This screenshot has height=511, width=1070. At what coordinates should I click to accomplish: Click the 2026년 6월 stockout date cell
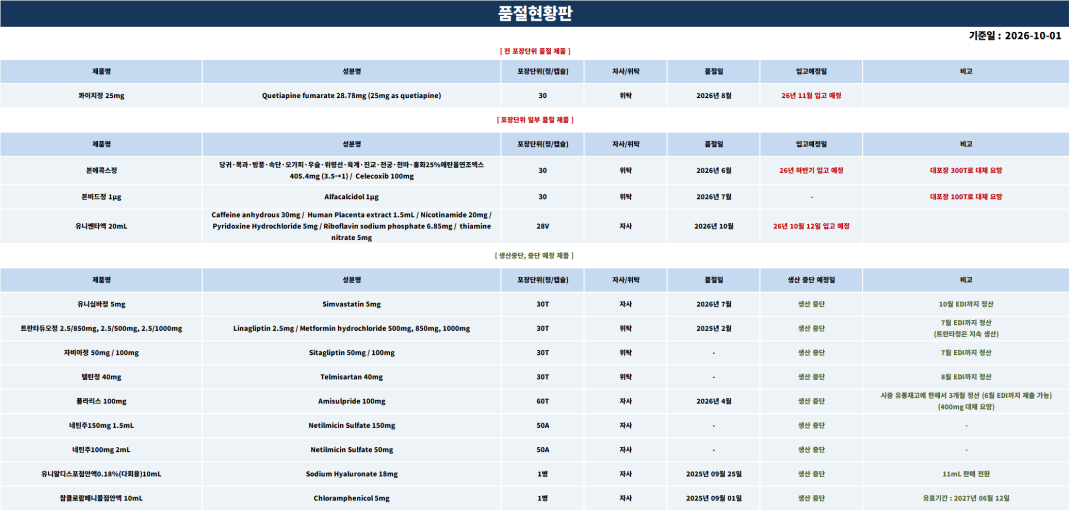click(714, 171)
